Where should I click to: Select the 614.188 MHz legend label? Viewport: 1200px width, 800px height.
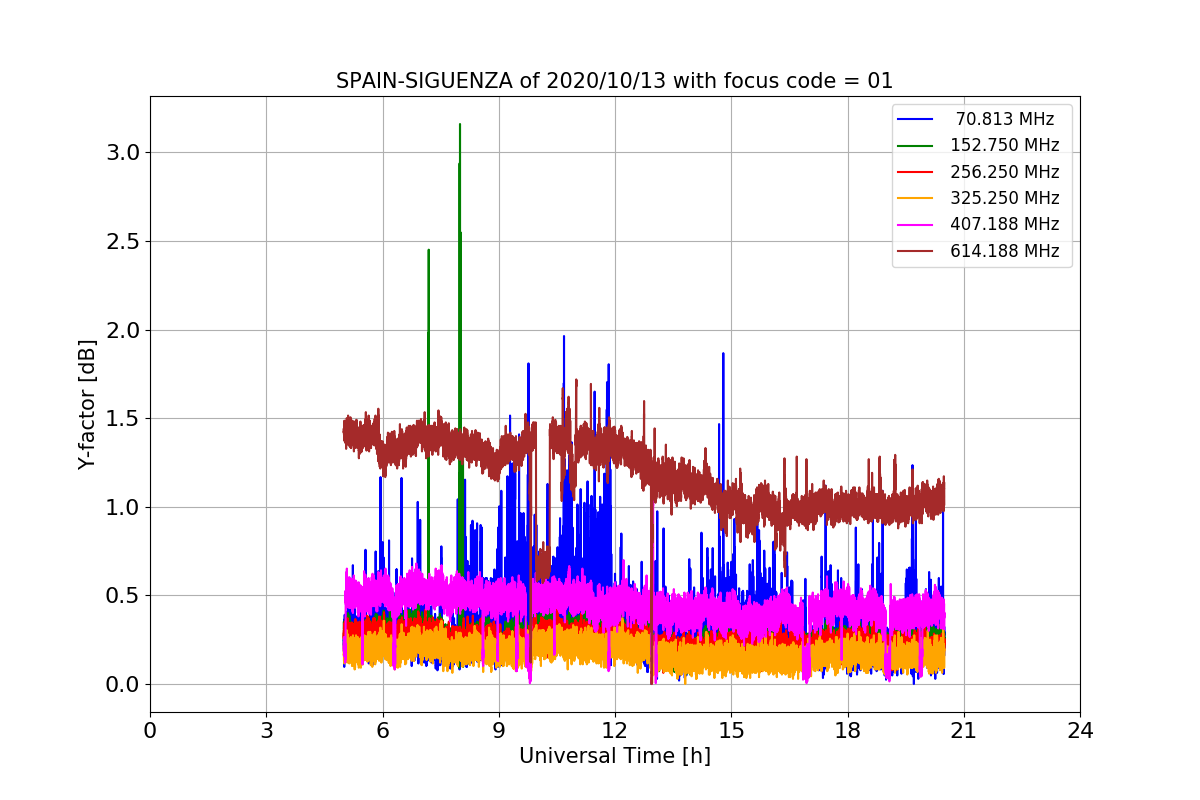[x=1004, y=251]
